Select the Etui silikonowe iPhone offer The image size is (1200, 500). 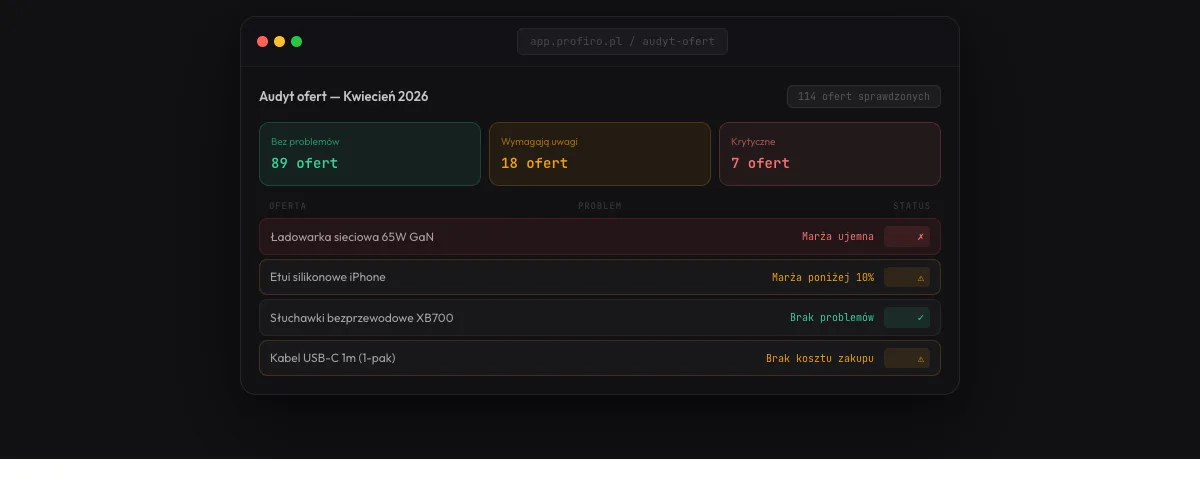click(600, 277)
